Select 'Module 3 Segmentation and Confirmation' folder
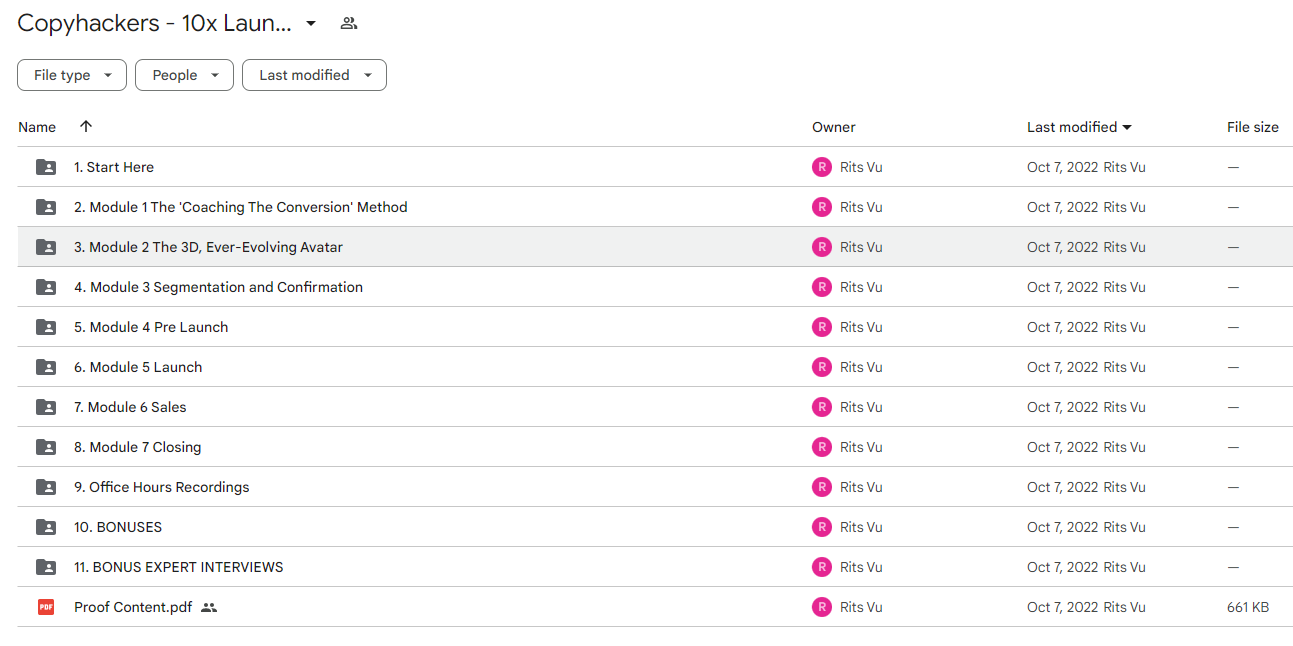 pyautogui.click(x=218, y=287)
